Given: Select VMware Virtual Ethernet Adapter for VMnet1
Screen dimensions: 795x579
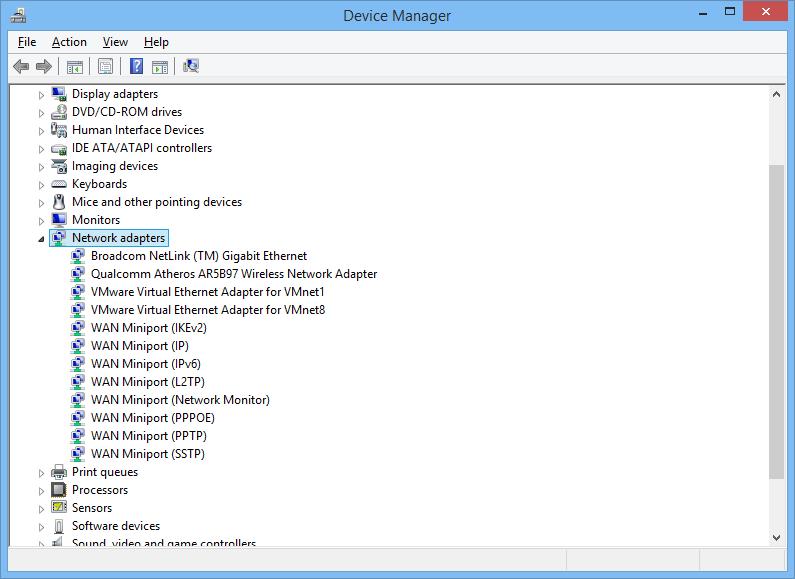Looking at the screenshot, I should pos(207,292).
